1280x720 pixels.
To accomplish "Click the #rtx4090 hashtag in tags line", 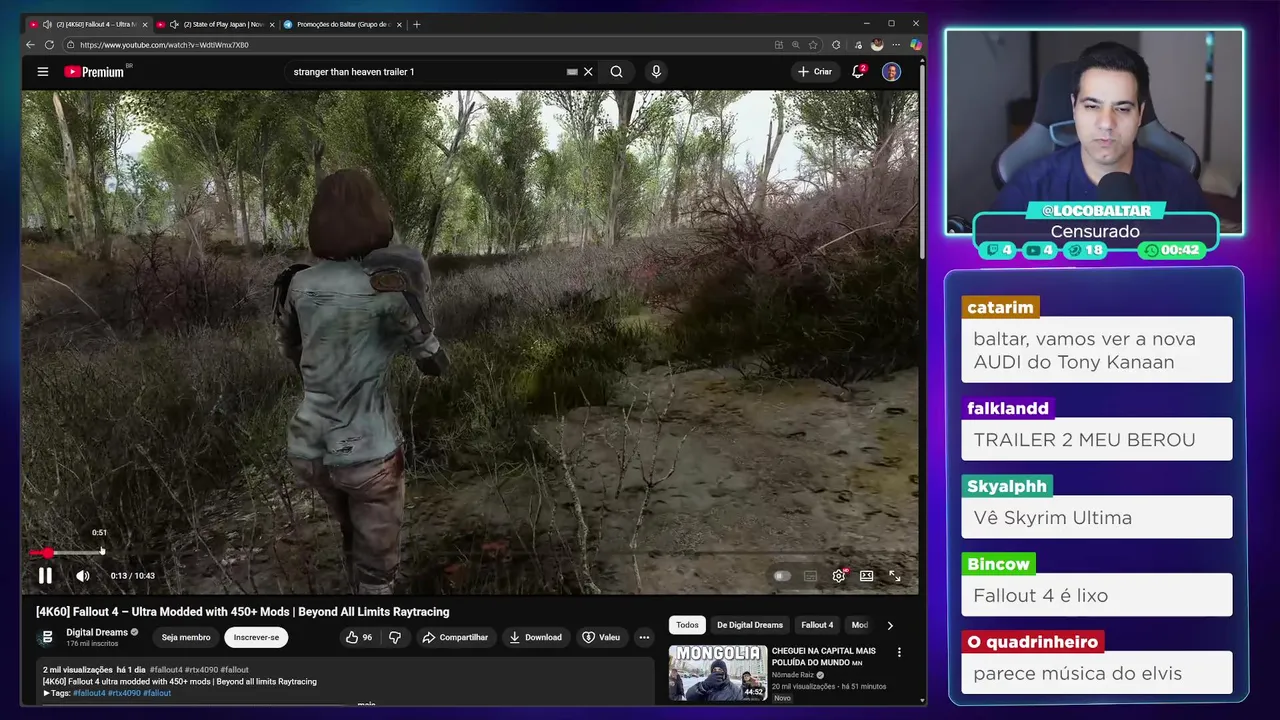I will point(124,693).
